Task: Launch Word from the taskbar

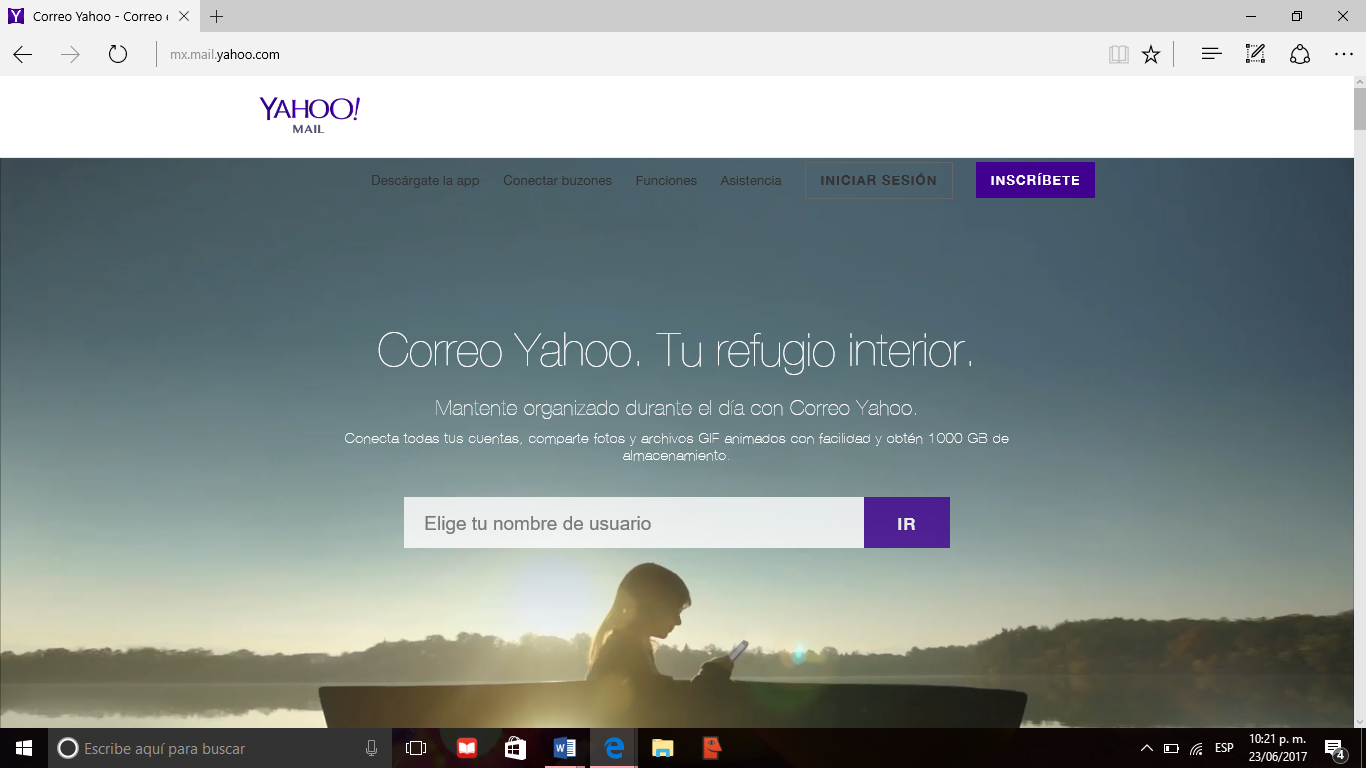Action: click(x=563, y=747)
